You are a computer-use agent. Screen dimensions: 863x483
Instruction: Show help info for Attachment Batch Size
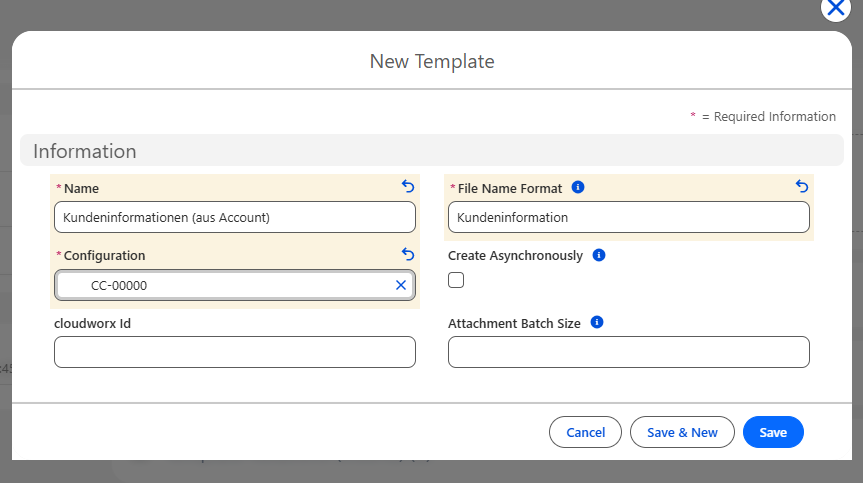[x=597, y=323]
